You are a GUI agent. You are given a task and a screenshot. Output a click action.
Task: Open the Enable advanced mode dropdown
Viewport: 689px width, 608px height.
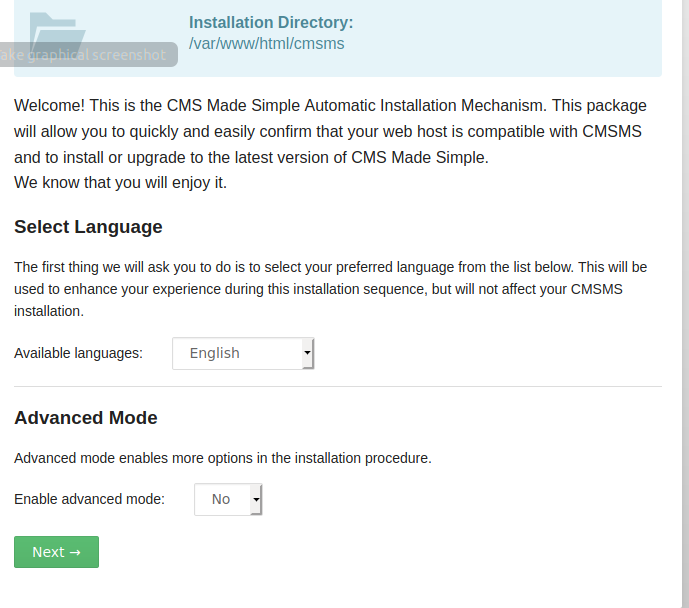[x=228, y=499]
